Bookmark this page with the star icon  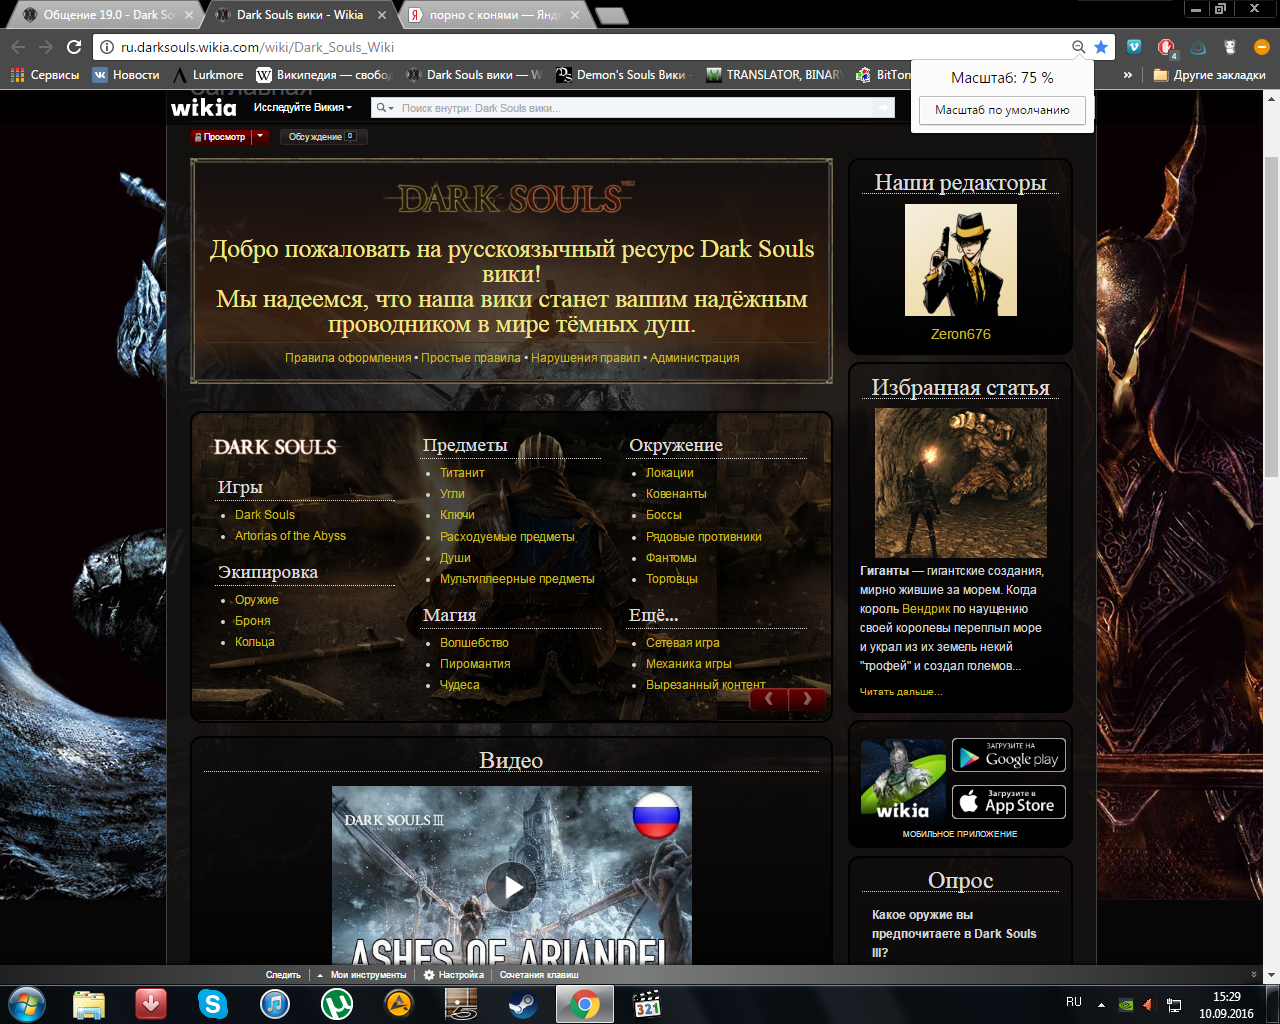[x=1101, y=47]
